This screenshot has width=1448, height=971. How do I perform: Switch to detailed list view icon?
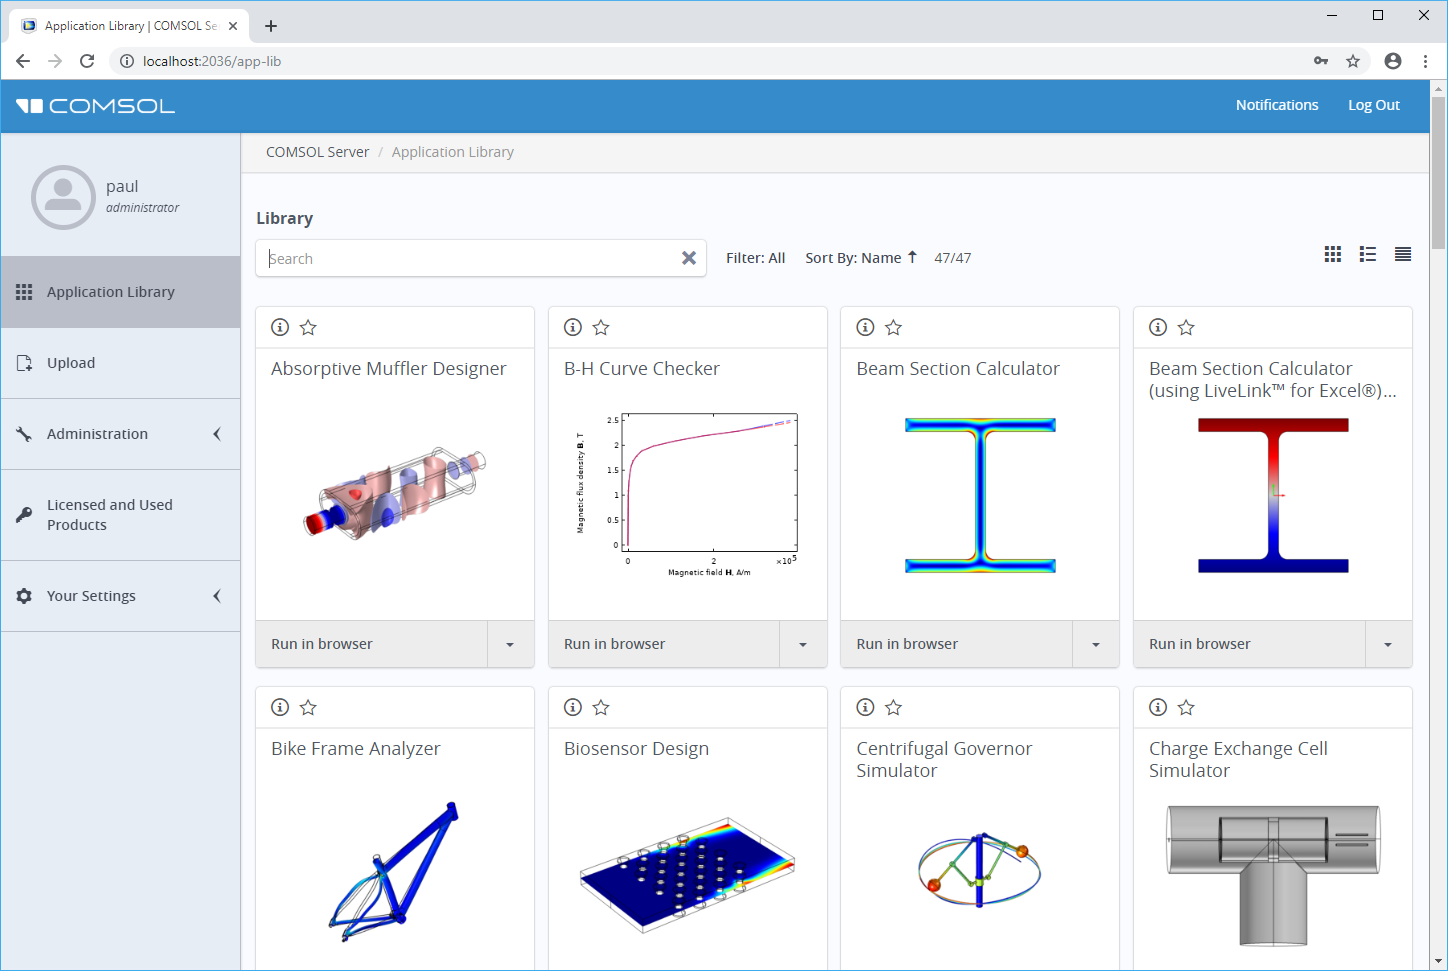point(1367,255)
